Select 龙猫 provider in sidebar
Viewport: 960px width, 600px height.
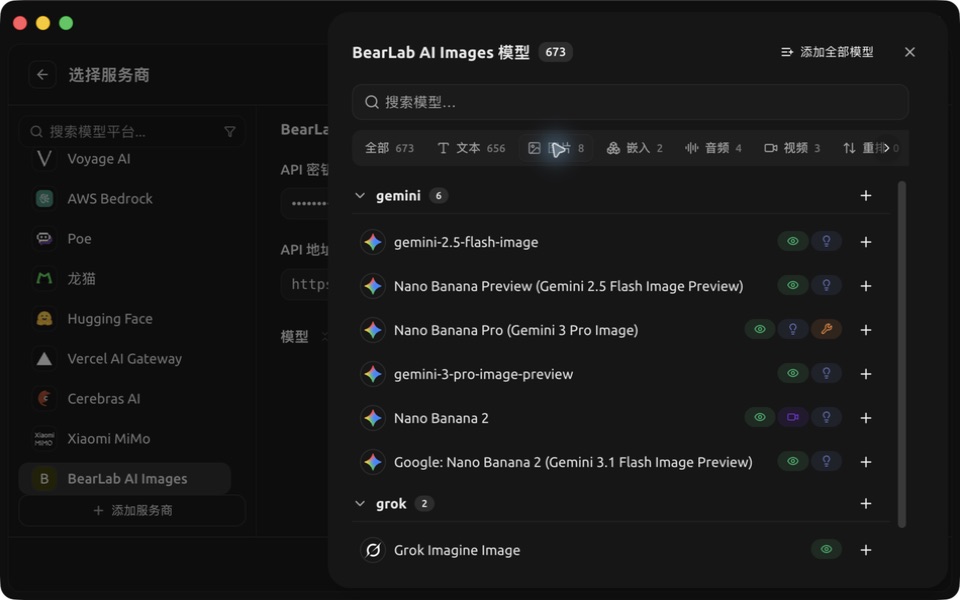click(125, 279)
